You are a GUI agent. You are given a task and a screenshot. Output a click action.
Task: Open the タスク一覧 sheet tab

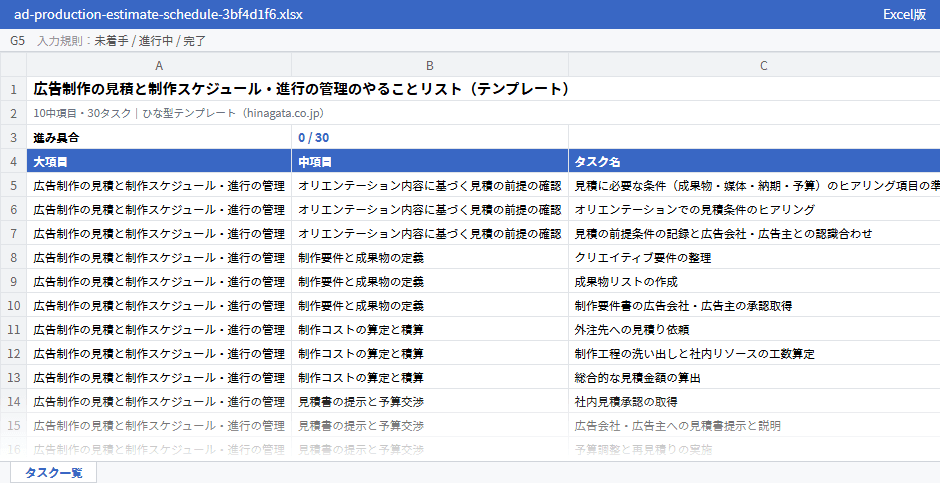53,472
